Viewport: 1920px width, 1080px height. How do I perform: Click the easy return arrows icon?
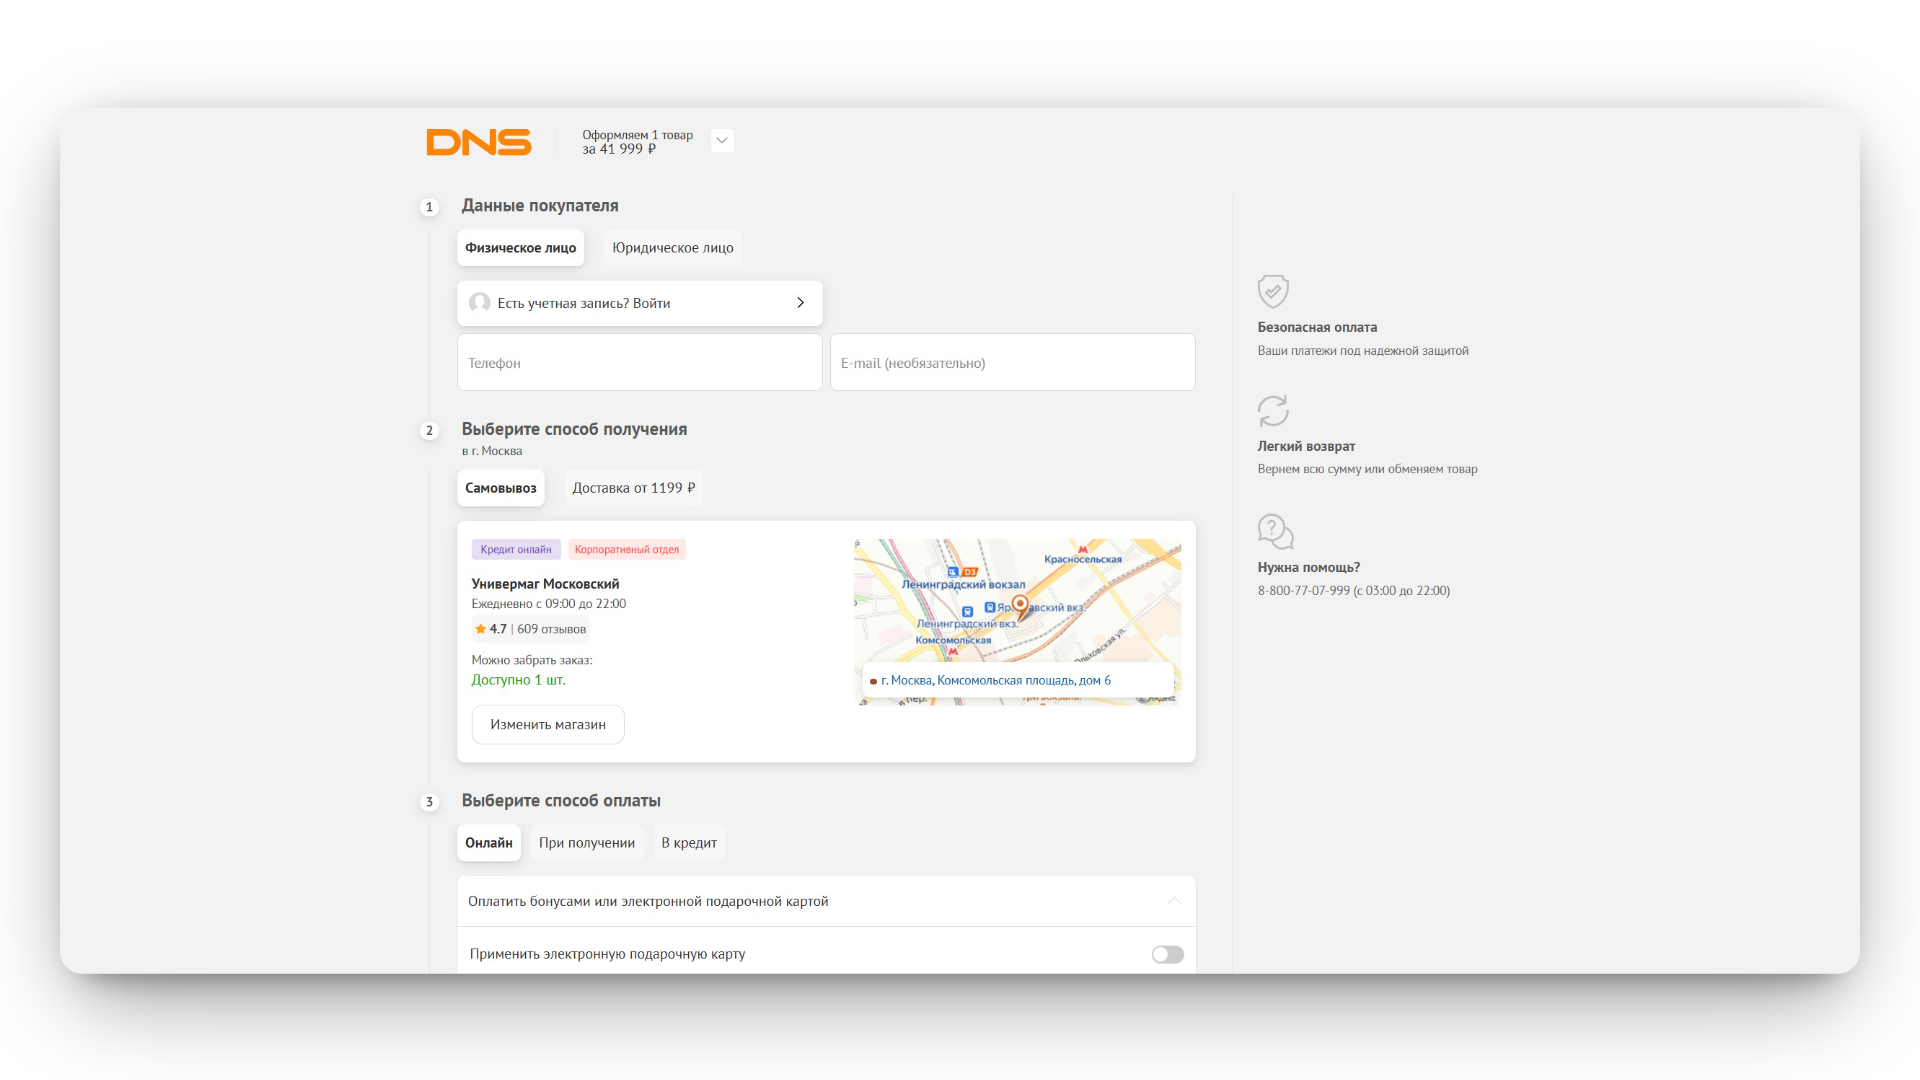(1272, 411)
